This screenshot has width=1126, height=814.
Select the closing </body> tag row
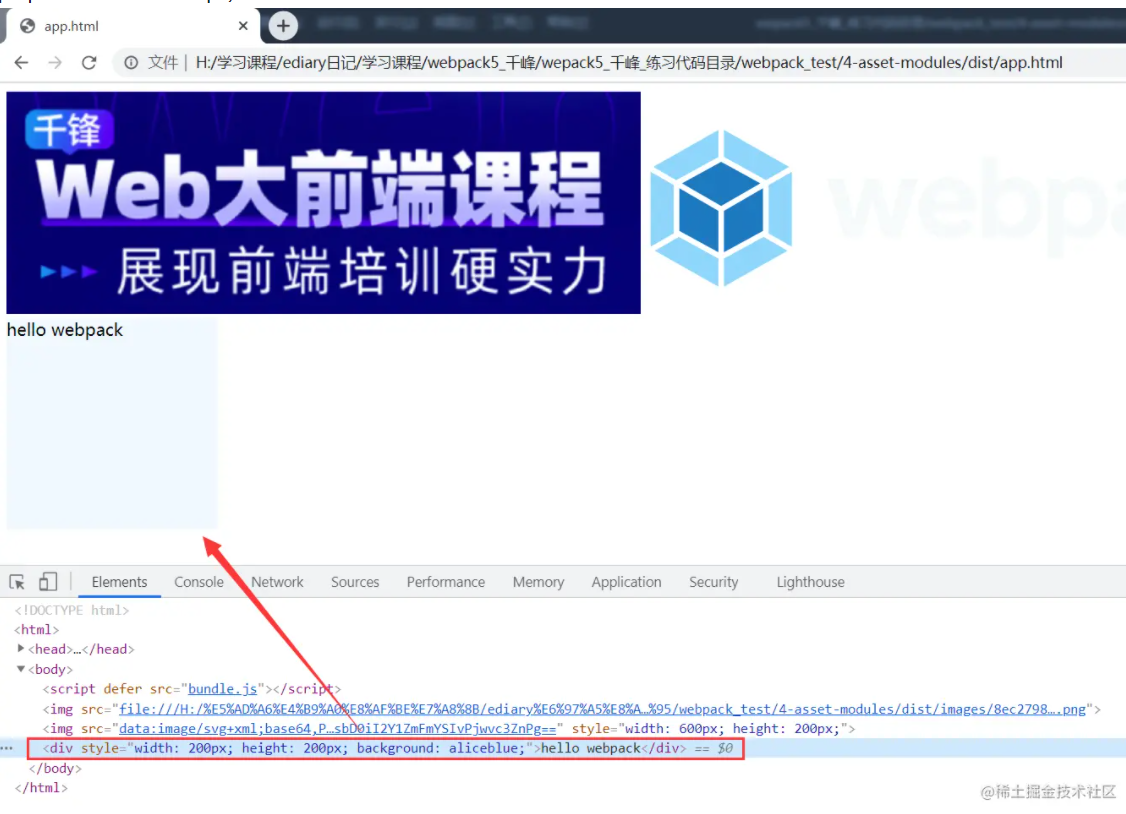tap(55, 768)
